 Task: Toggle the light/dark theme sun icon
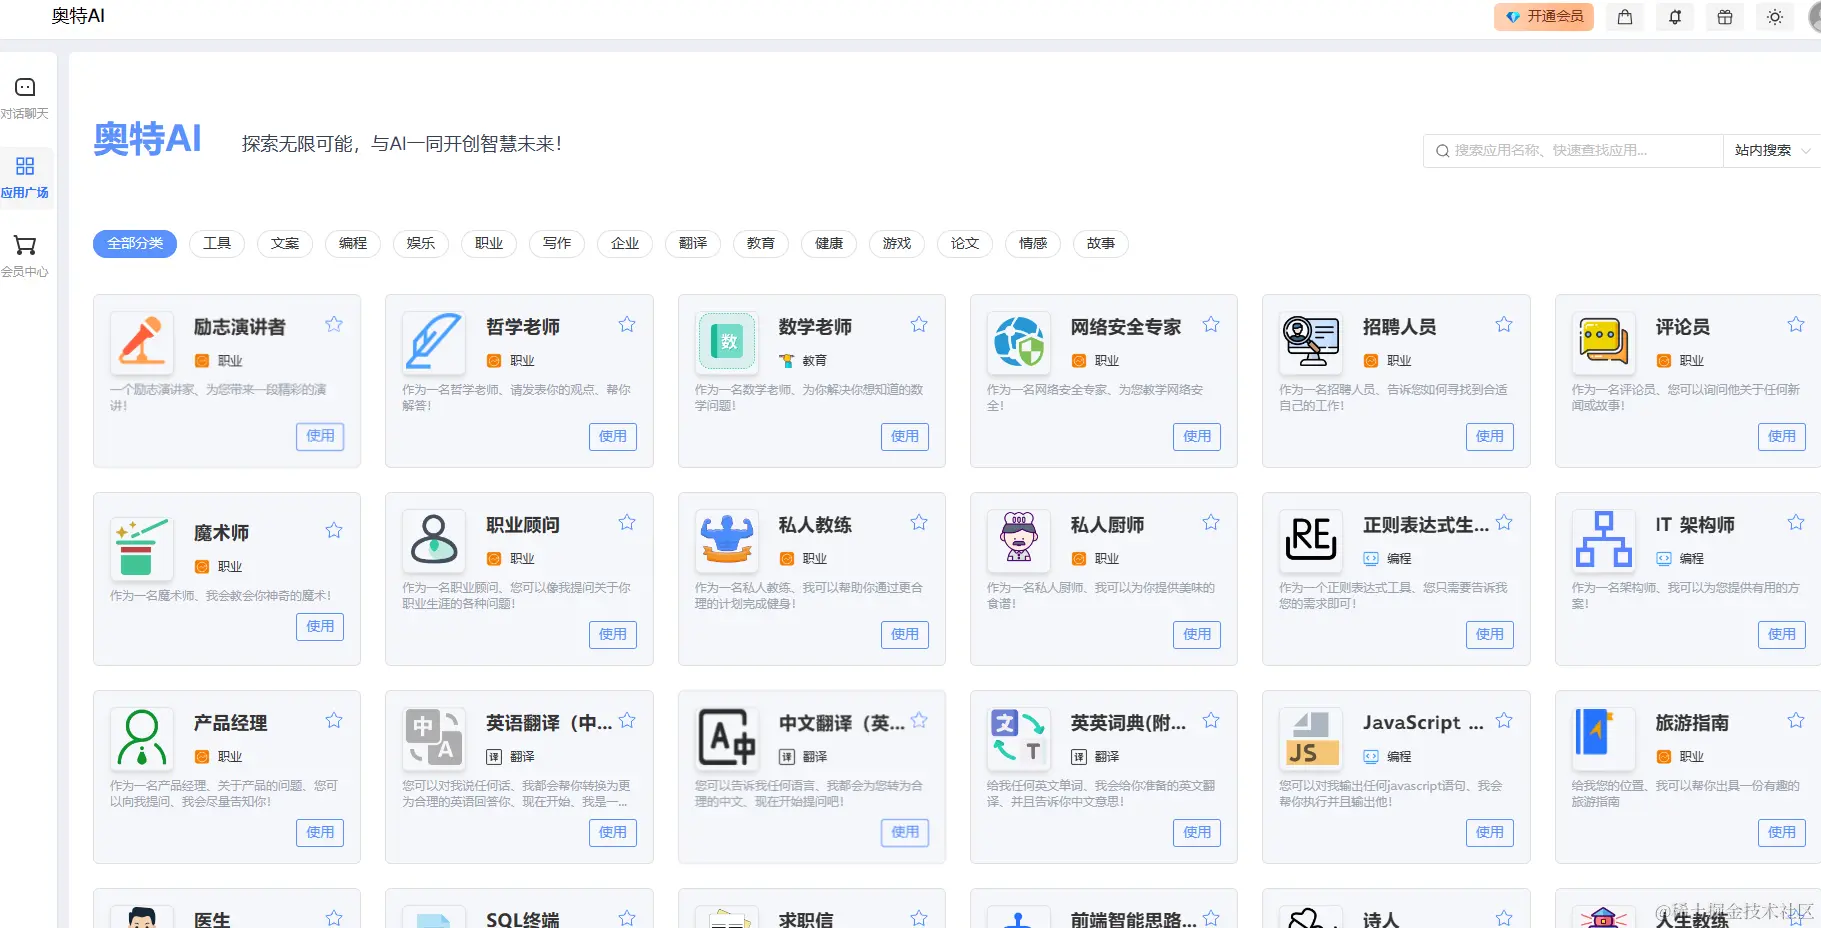(x=1775, y=17)
